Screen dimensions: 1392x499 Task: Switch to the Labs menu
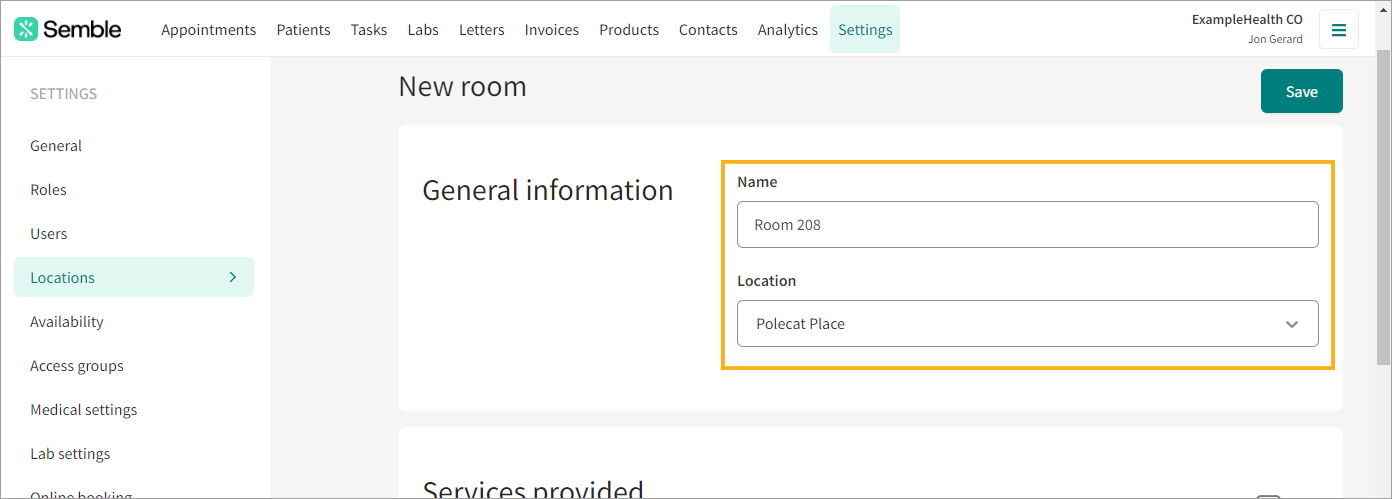pyautogui.click(x=423, y=29)
